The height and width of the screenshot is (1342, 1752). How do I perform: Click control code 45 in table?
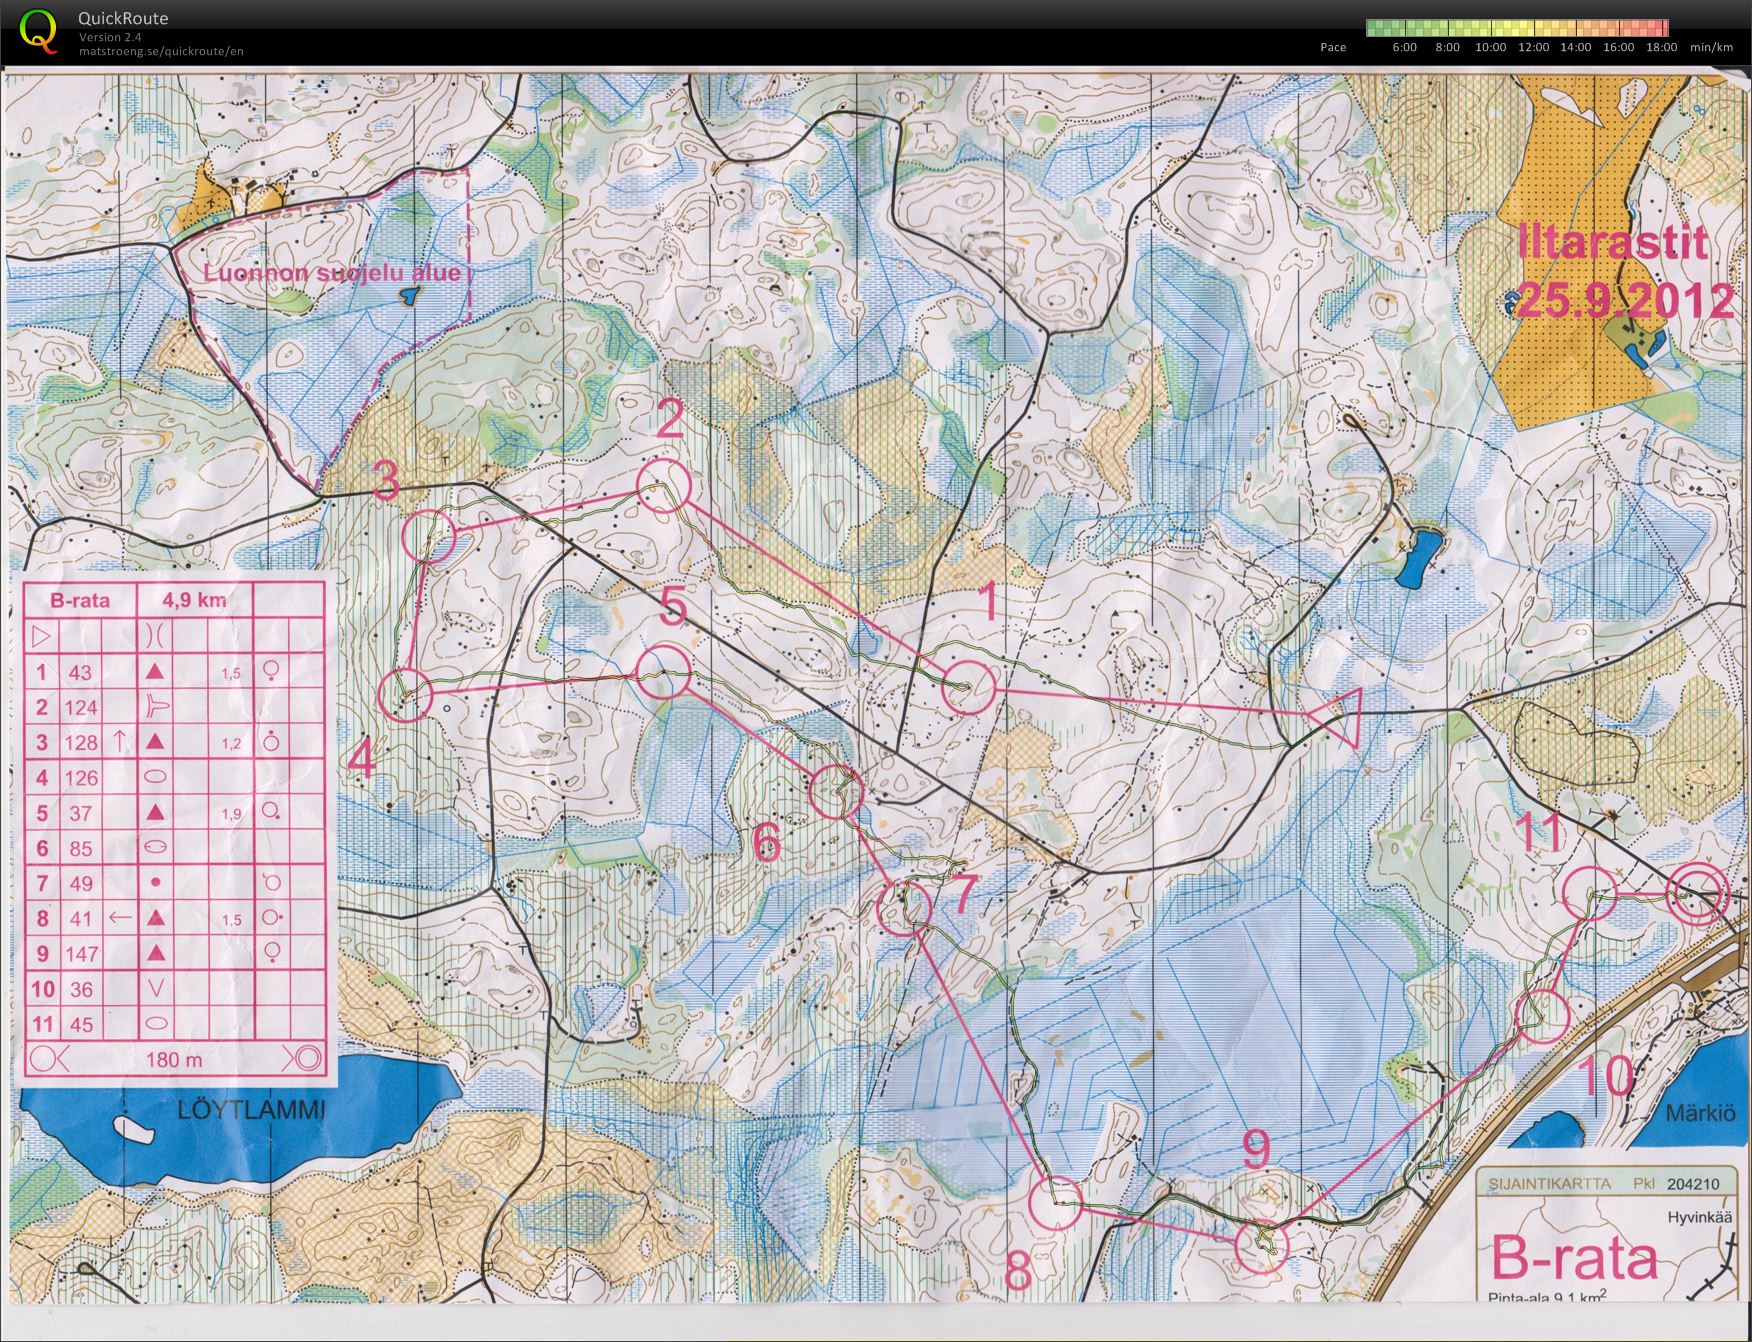click(x=80, y=1025)
